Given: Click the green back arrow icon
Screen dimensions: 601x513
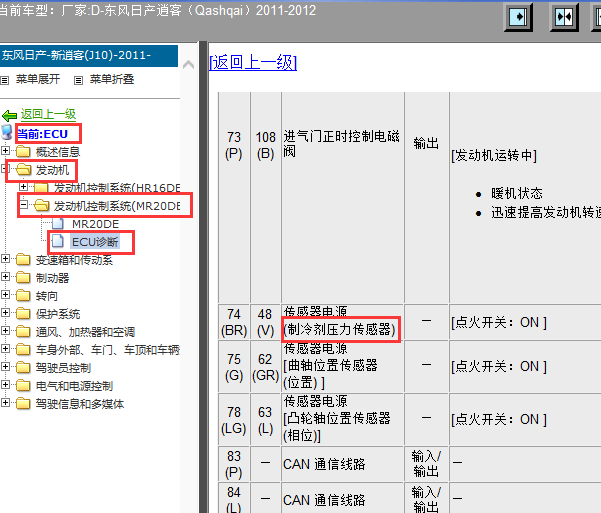Looking at the screenshot, I should [x=9, y=115].
